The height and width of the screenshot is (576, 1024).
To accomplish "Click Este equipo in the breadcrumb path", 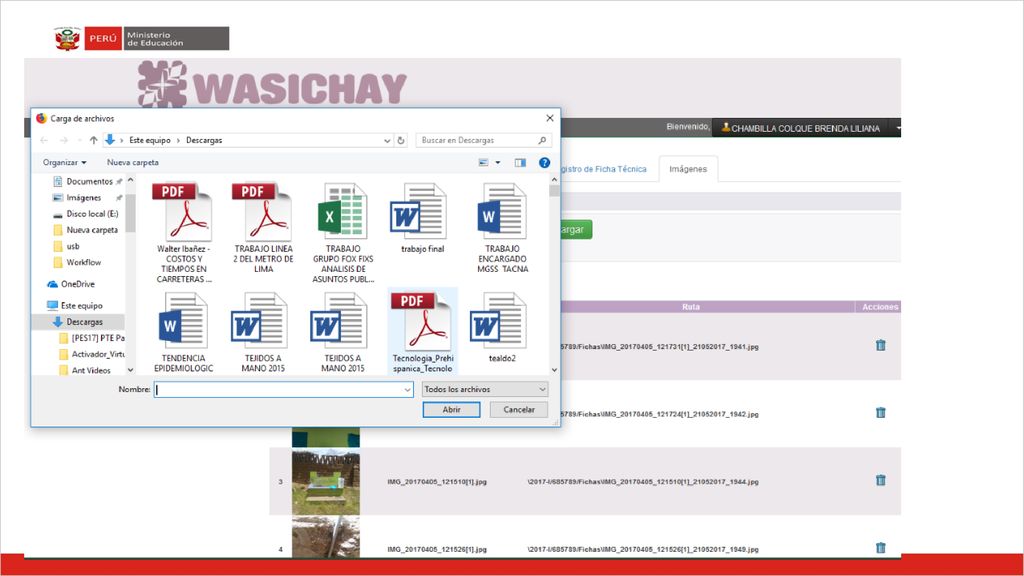I will tap(150, 140).
